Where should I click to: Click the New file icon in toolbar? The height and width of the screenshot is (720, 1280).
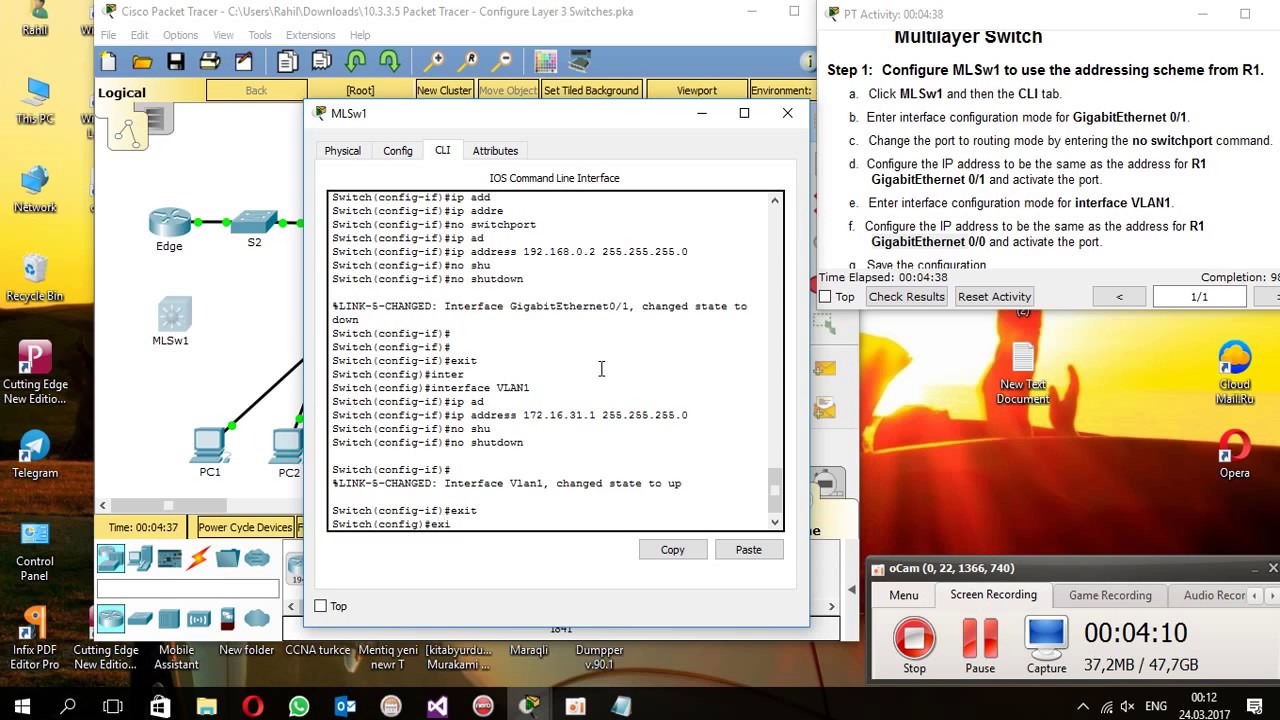(x=109, y=62)
